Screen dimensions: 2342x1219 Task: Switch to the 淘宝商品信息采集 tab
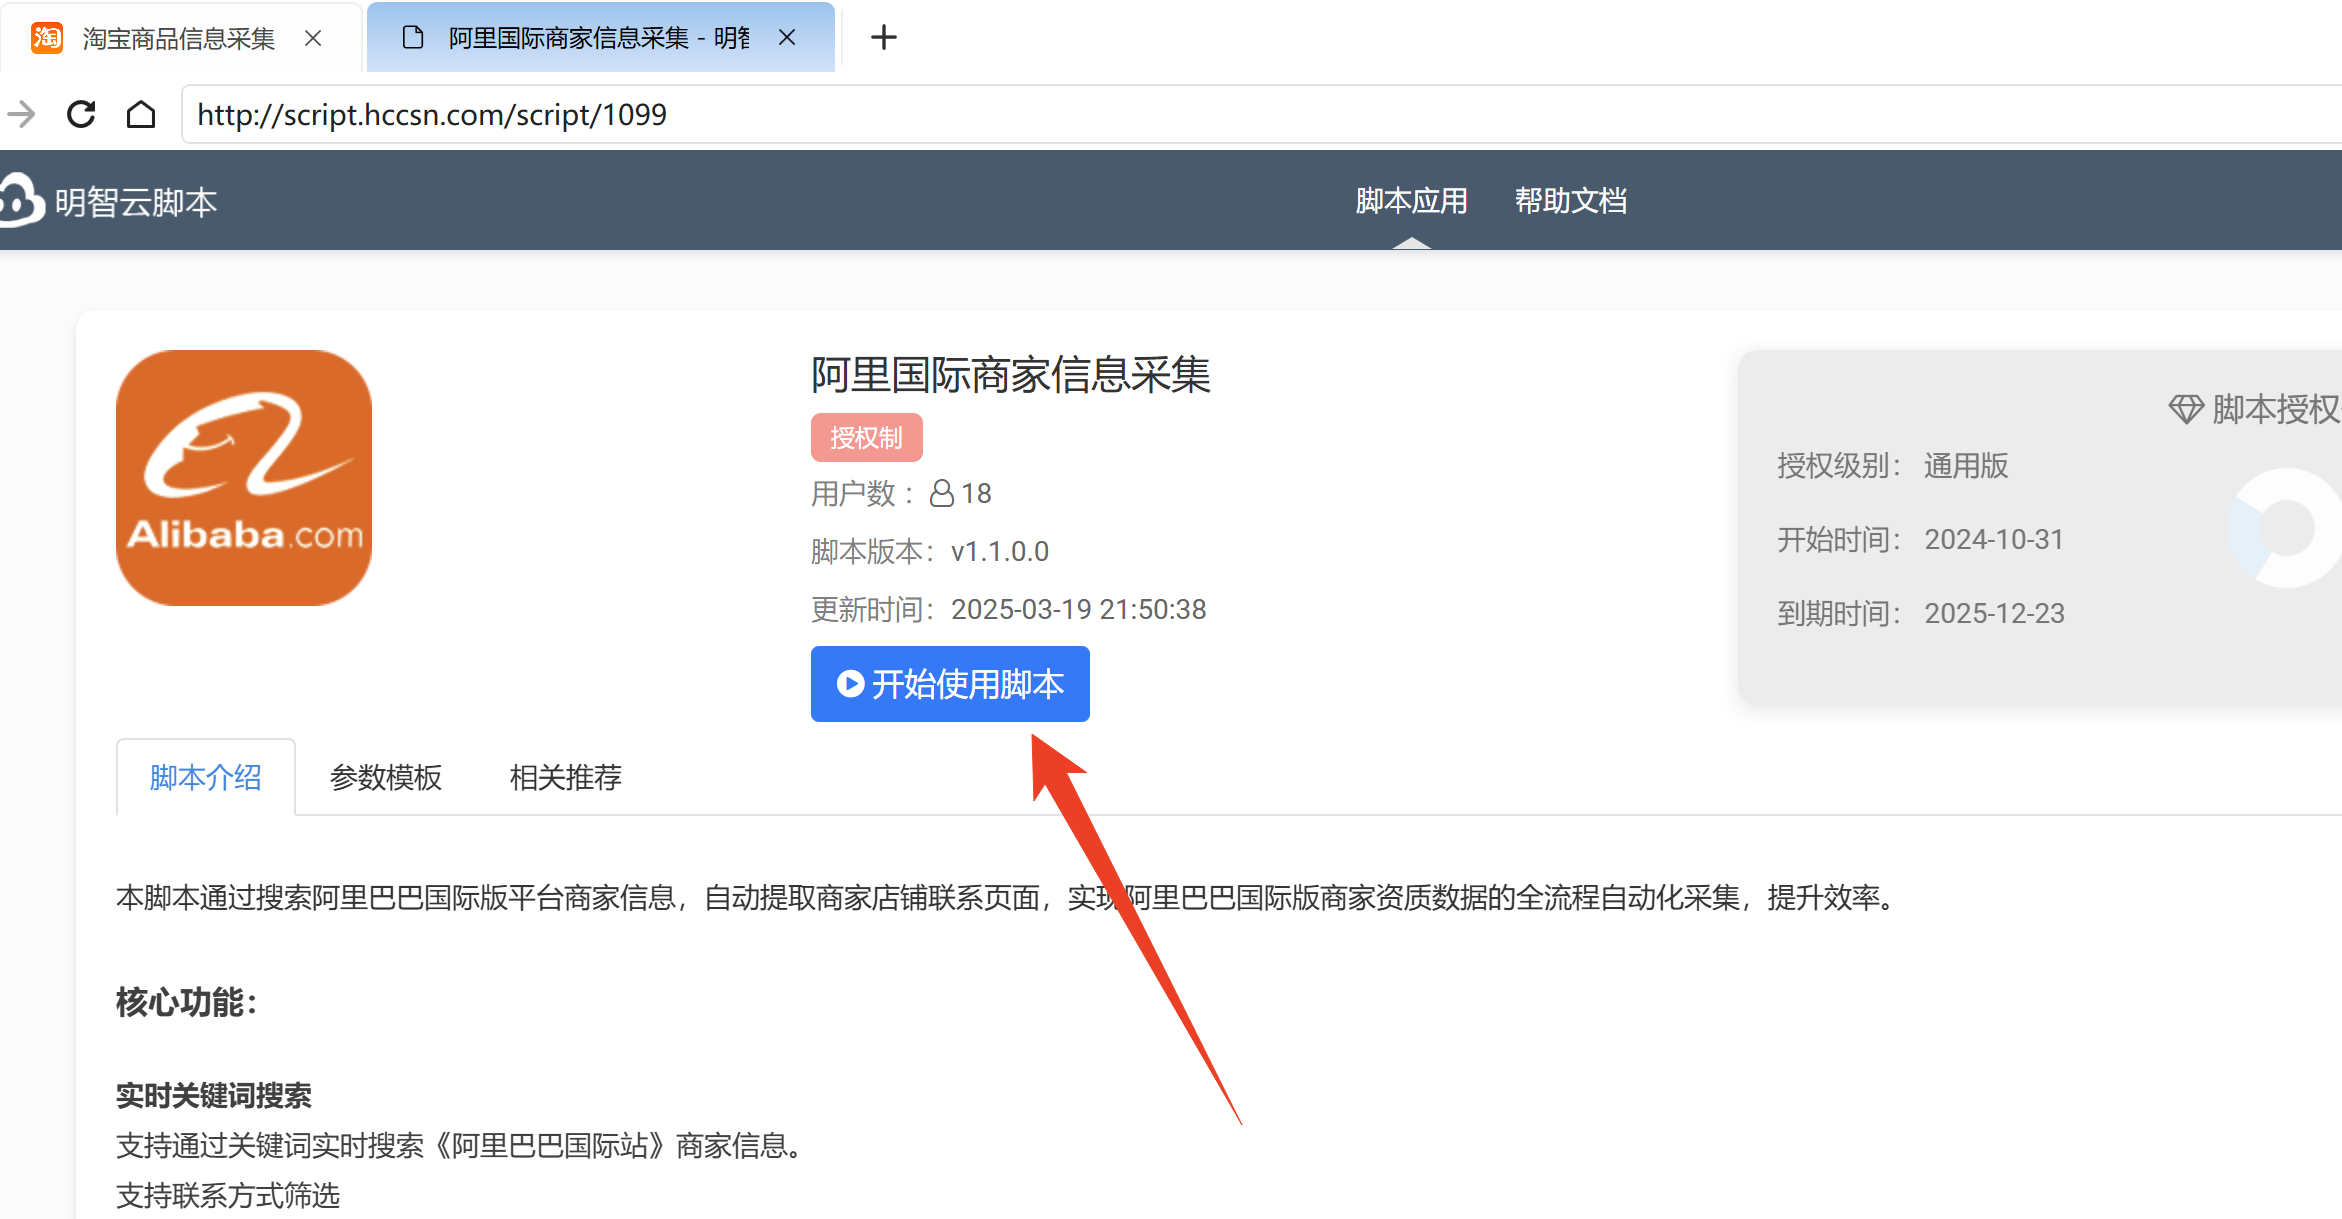pyautogui.click(x=179, y=38)
